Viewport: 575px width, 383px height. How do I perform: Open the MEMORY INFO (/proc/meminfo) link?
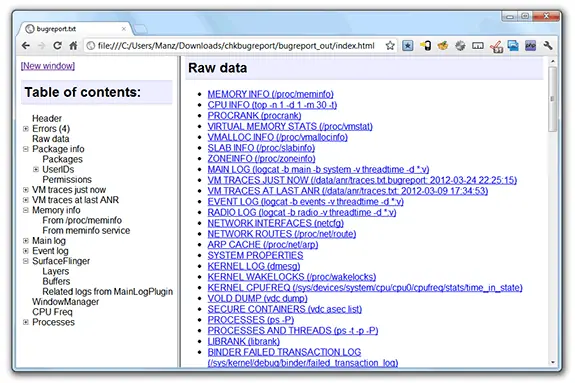tap(271, 94)
